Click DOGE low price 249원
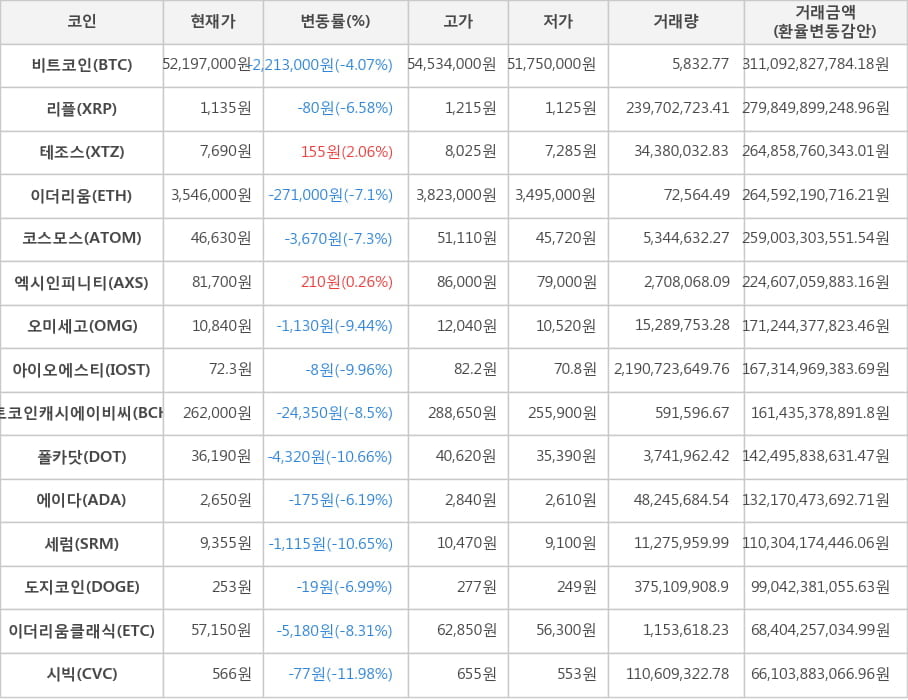The image size is (908, 700). 577,587
